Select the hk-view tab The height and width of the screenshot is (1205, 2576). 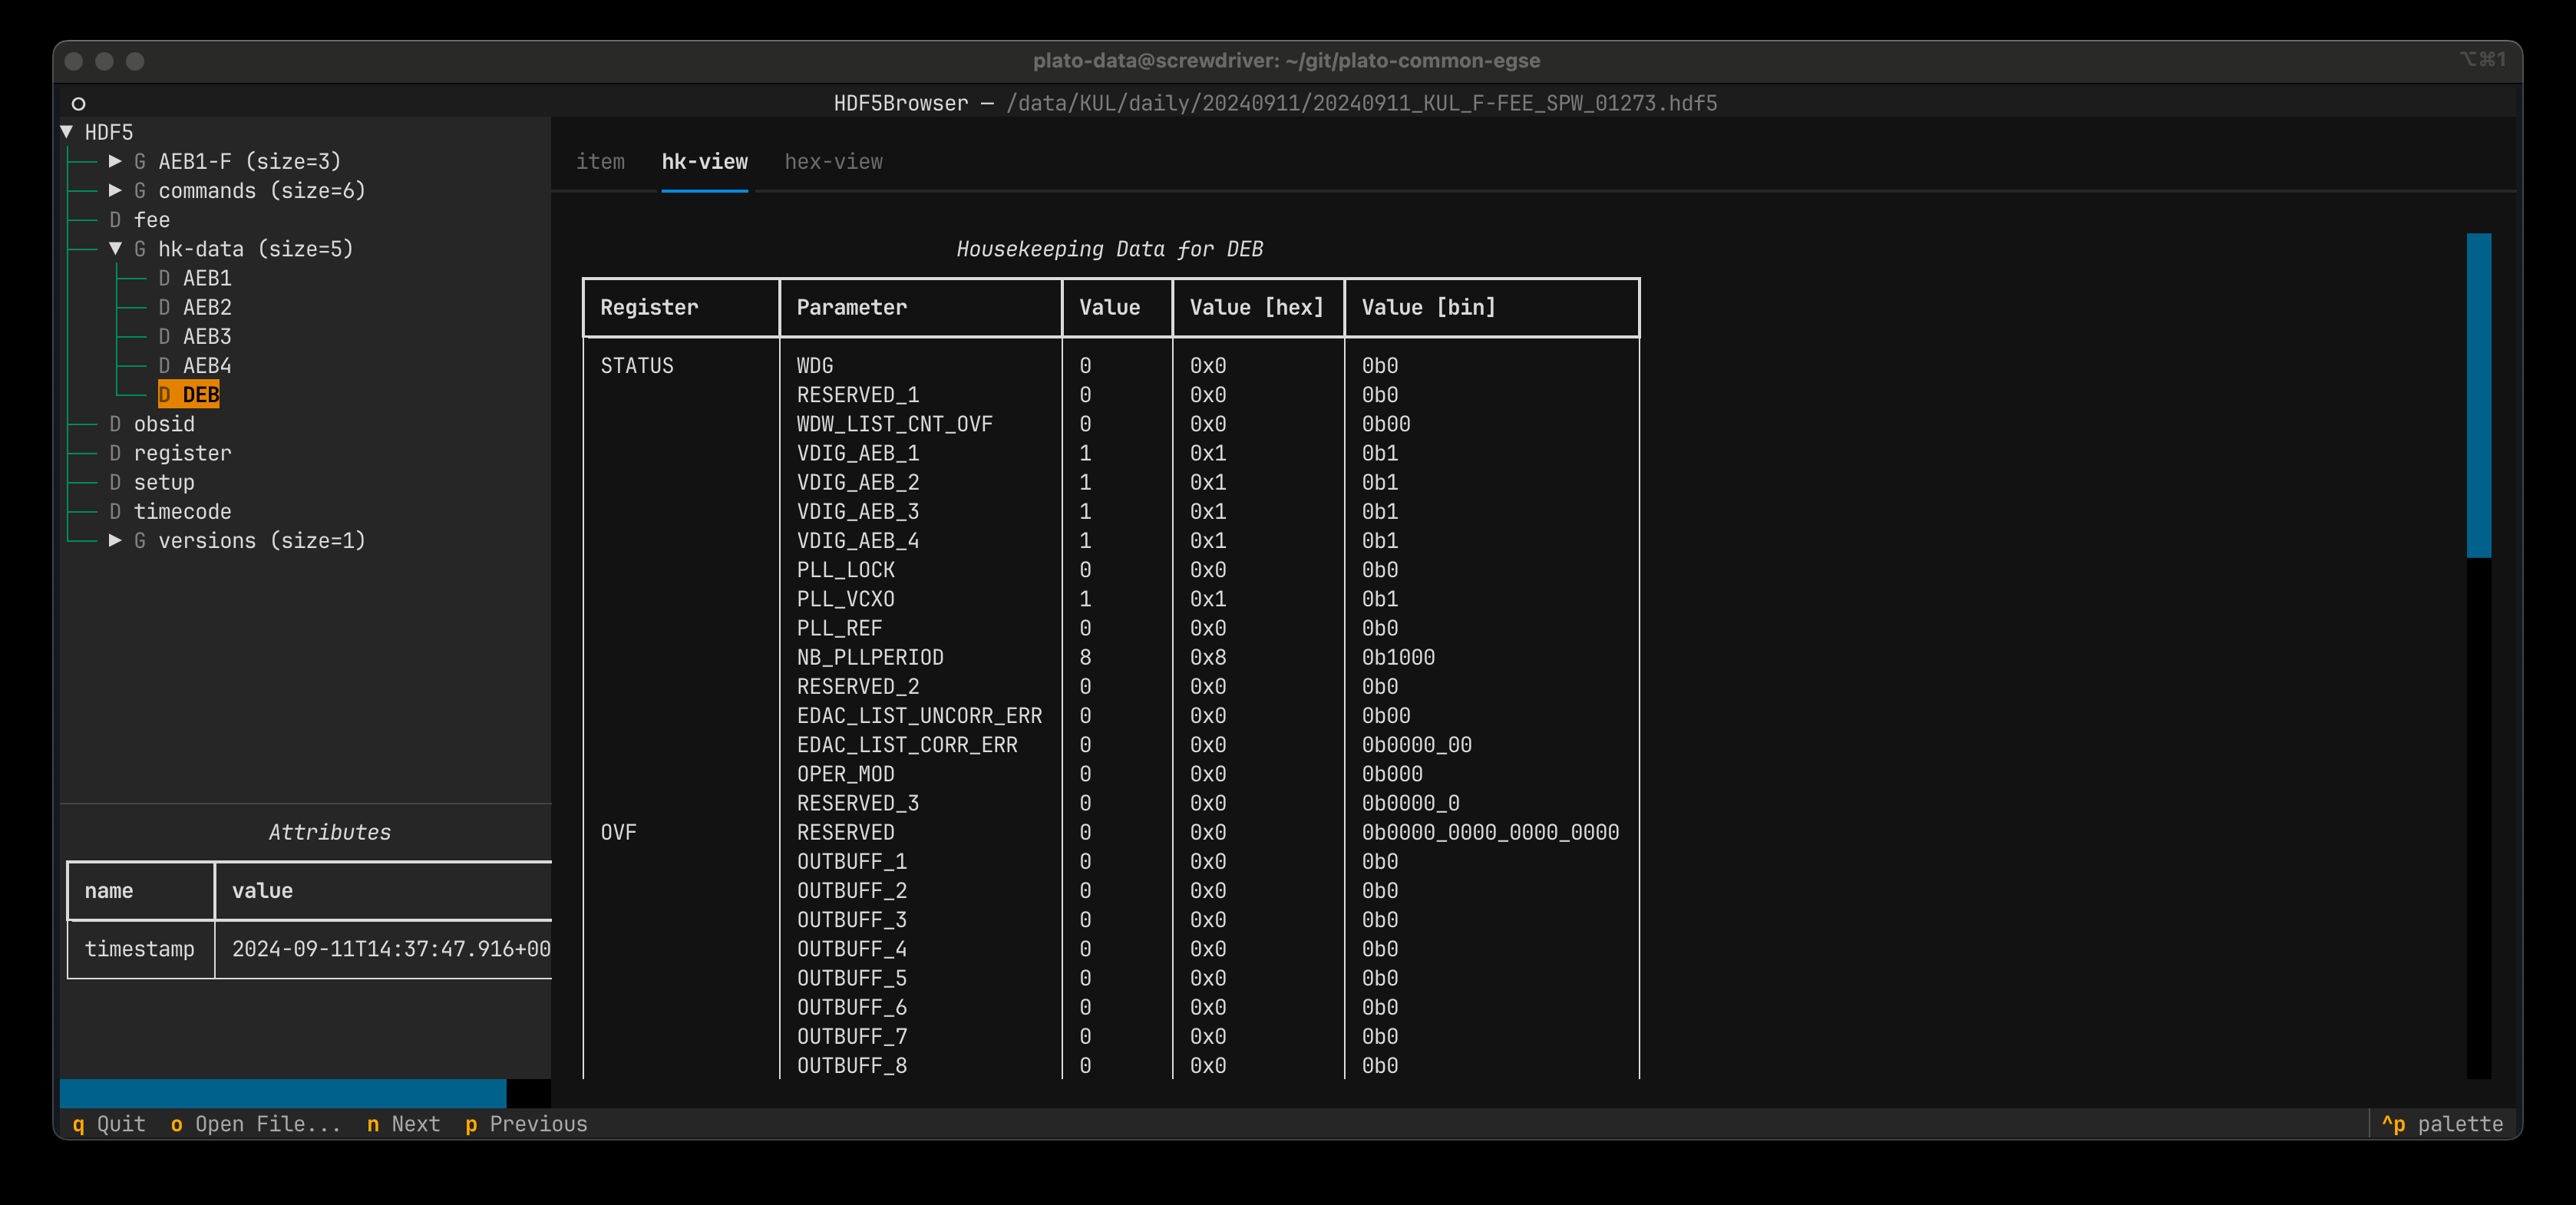pos(704,161)
